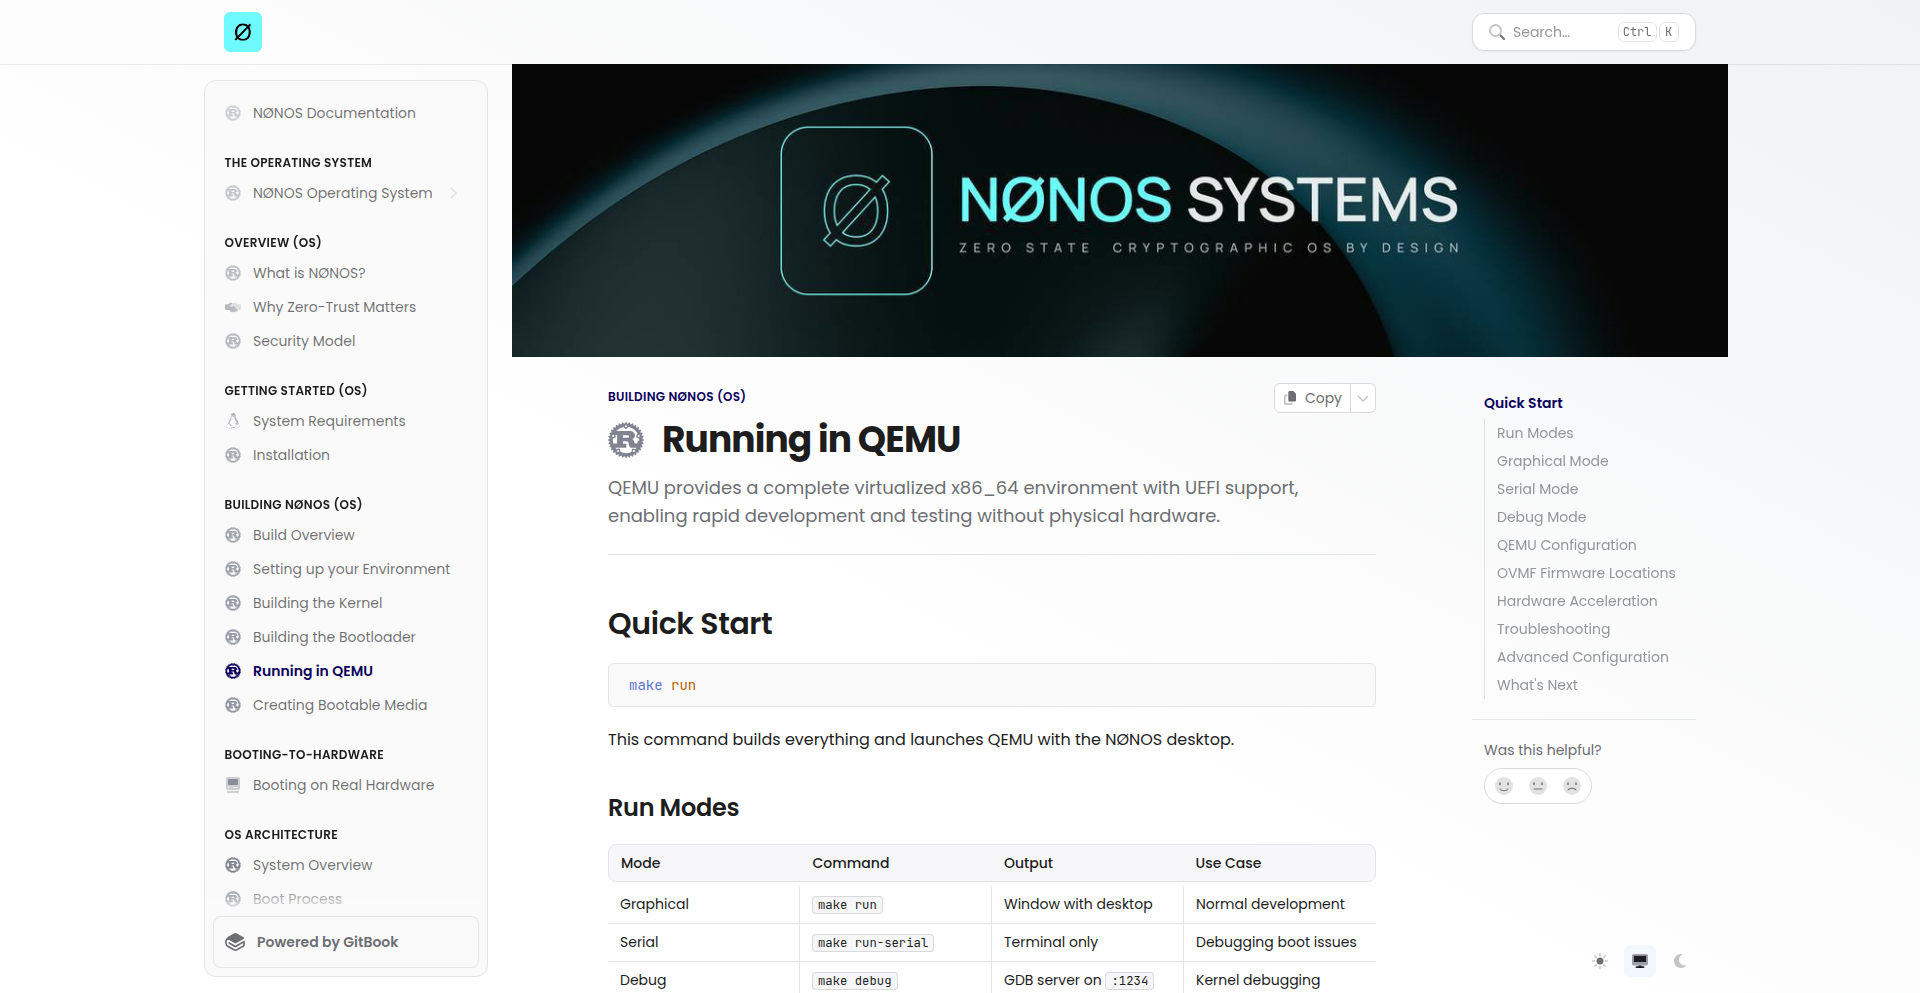The width and height of the screenshot is (1920, 993).
Task: Click the magnifier icon in the search bar
Action: coord(1496,31)
